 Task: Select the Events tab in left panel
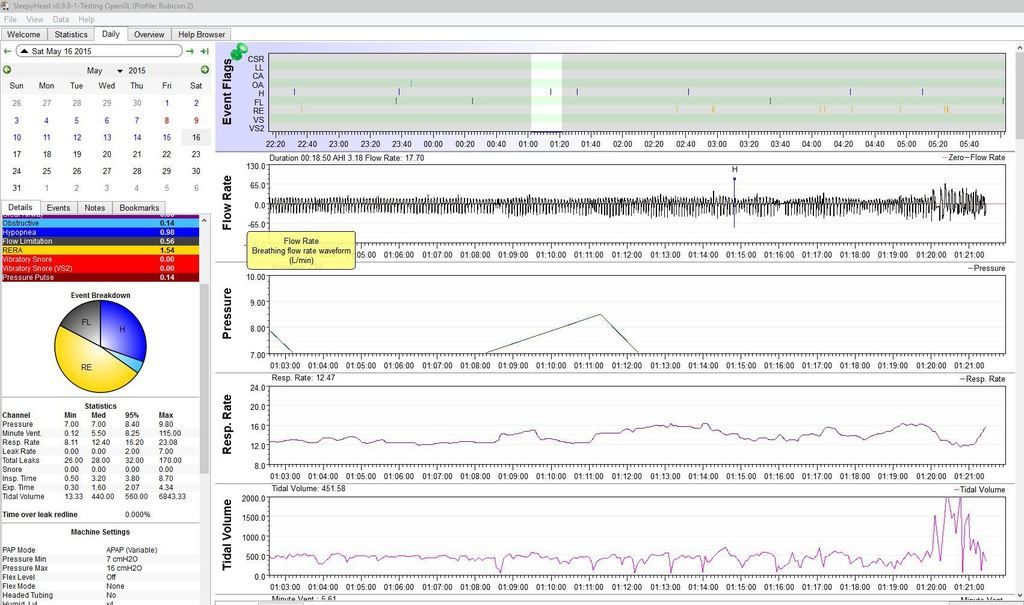pyautogui.click(x=59, y=208)
